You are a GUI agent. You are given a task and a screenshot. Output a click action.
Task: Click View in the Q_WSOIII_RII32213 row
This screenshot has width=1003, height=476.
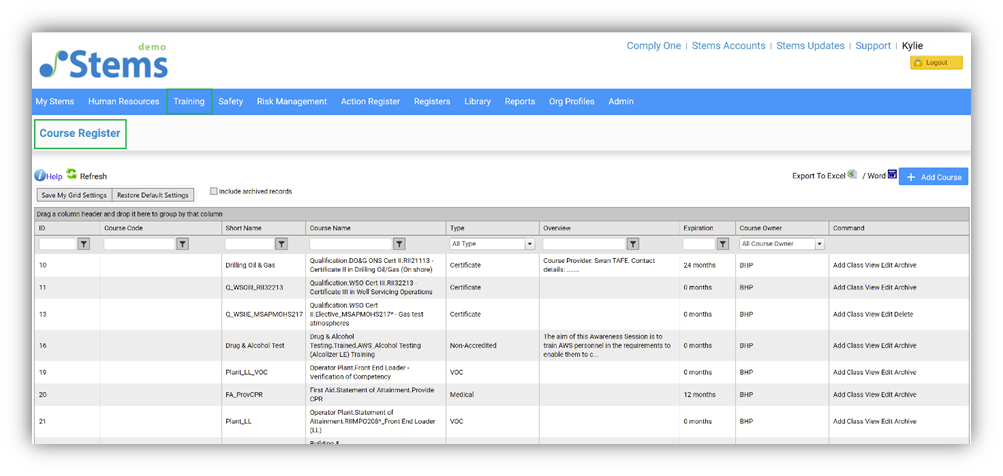coord(872,287)
